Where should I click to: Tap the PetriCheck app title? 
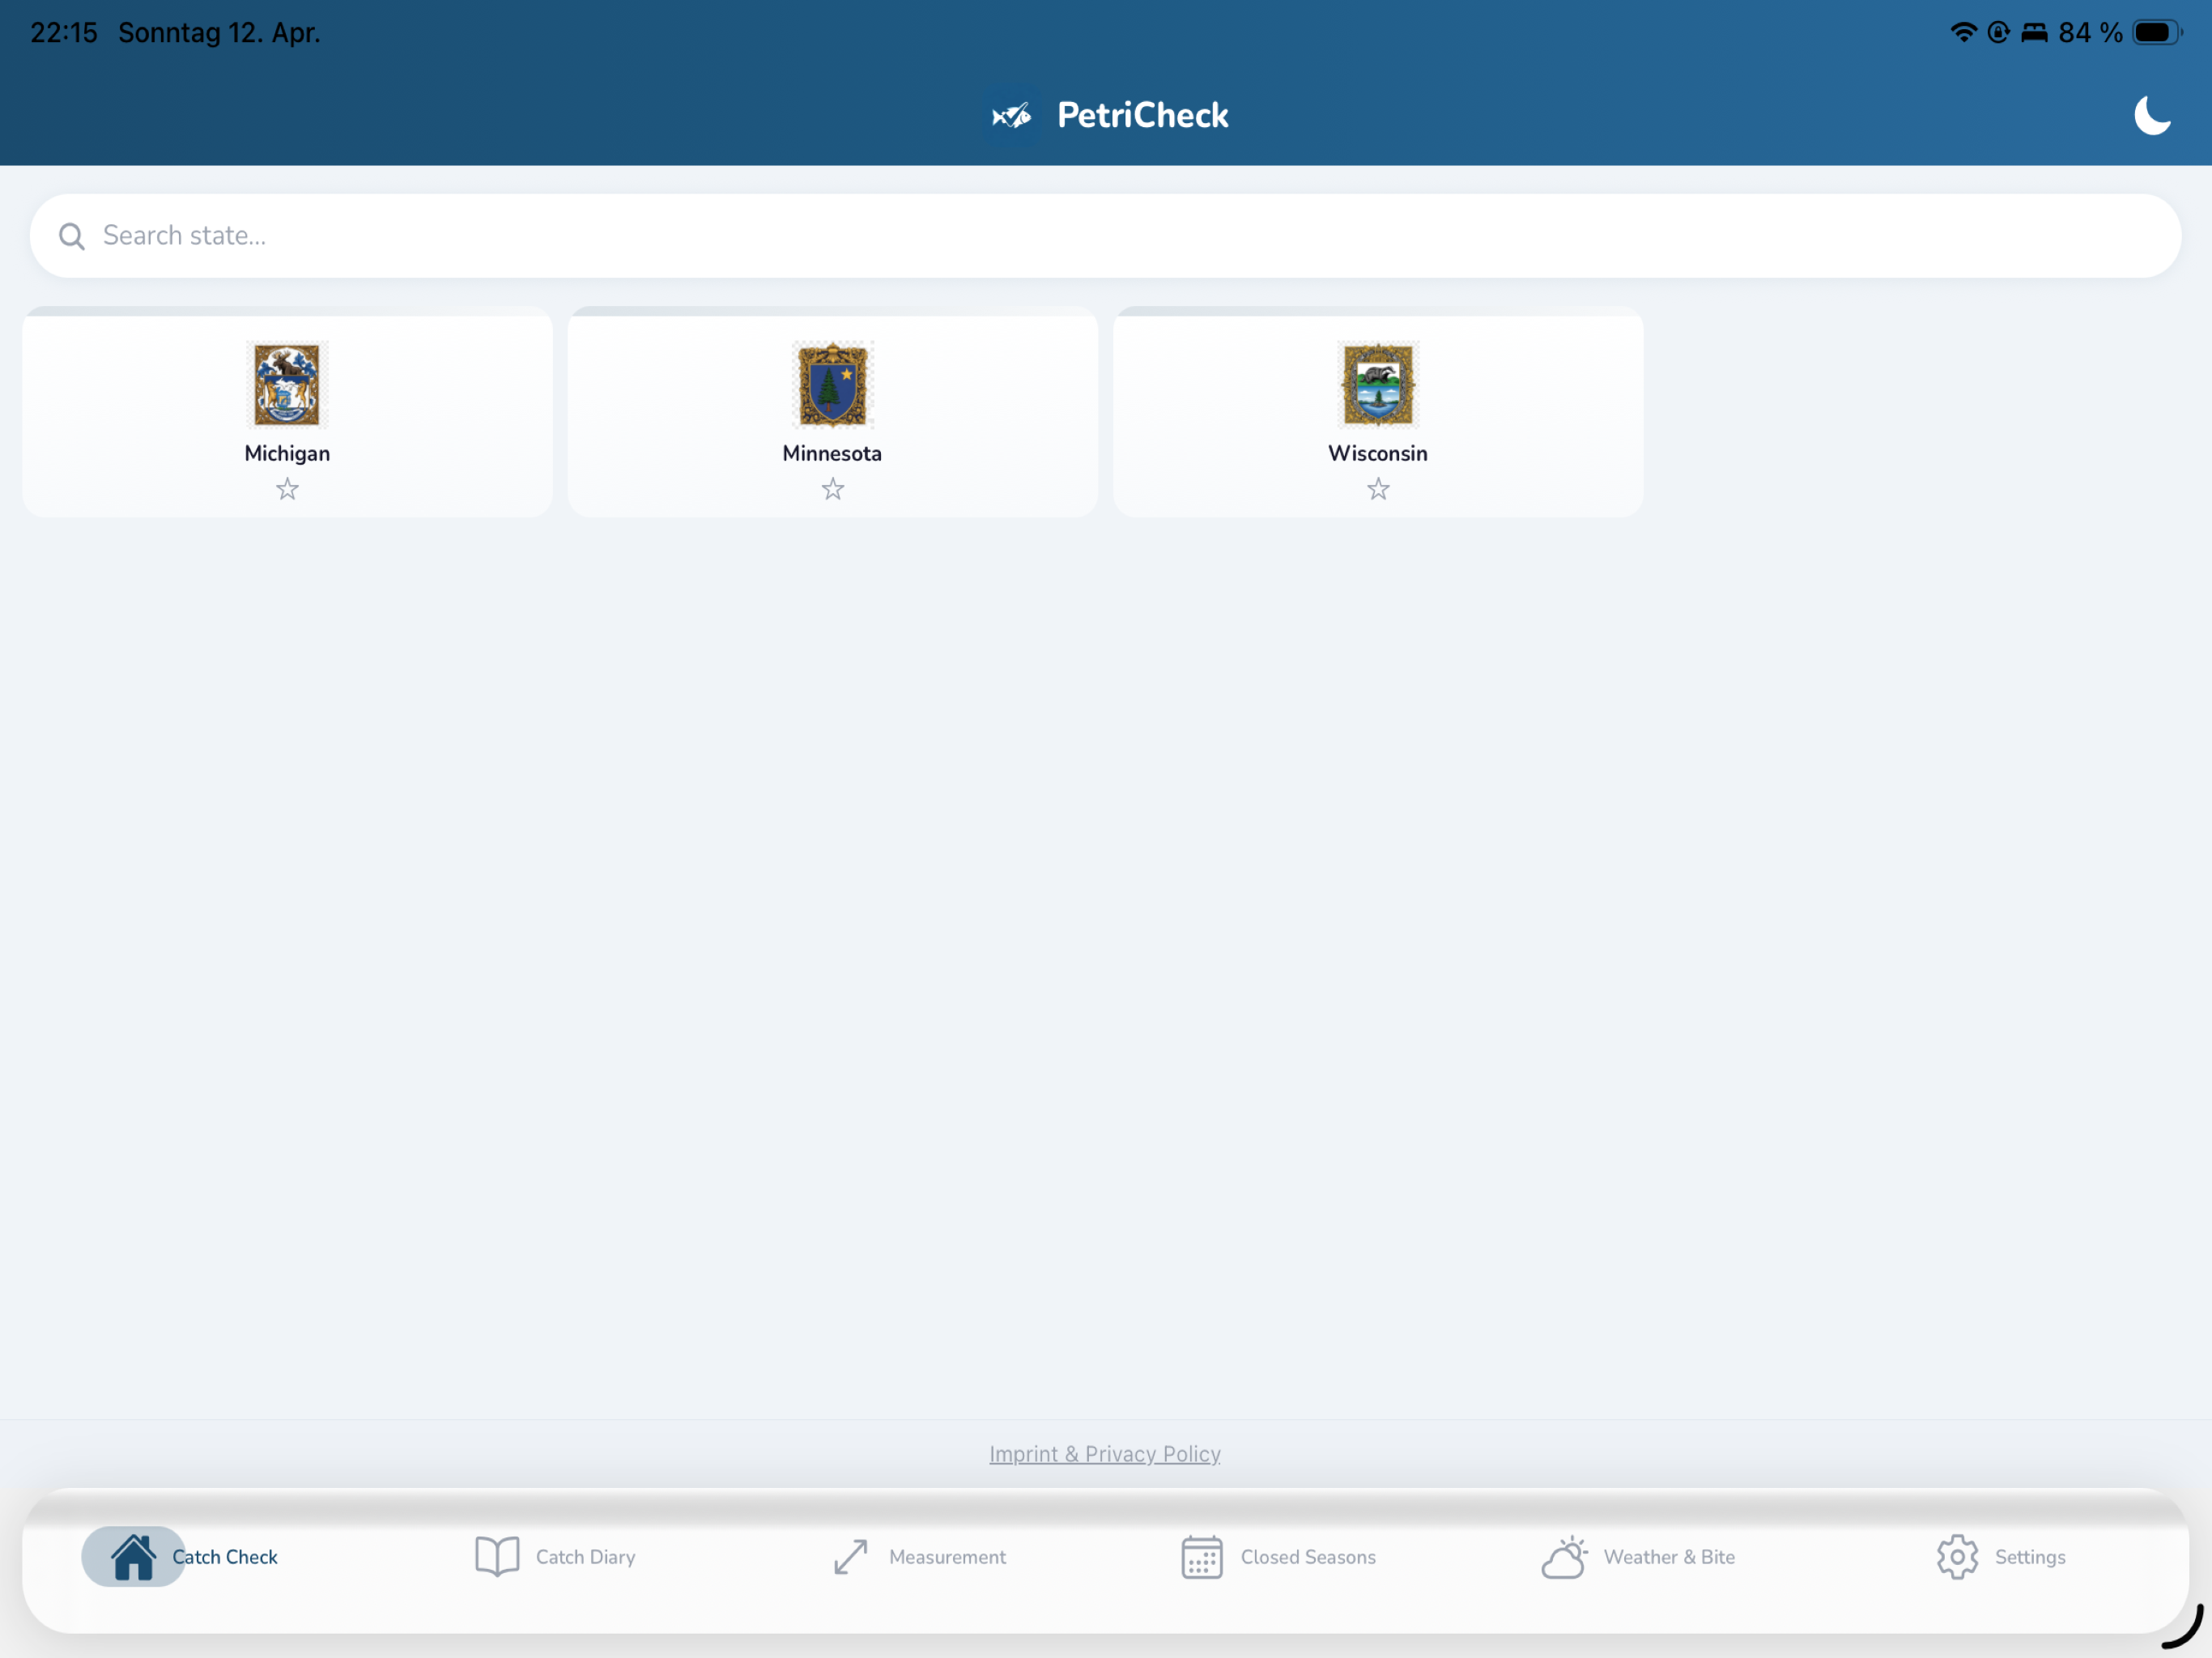[1143, 116]
